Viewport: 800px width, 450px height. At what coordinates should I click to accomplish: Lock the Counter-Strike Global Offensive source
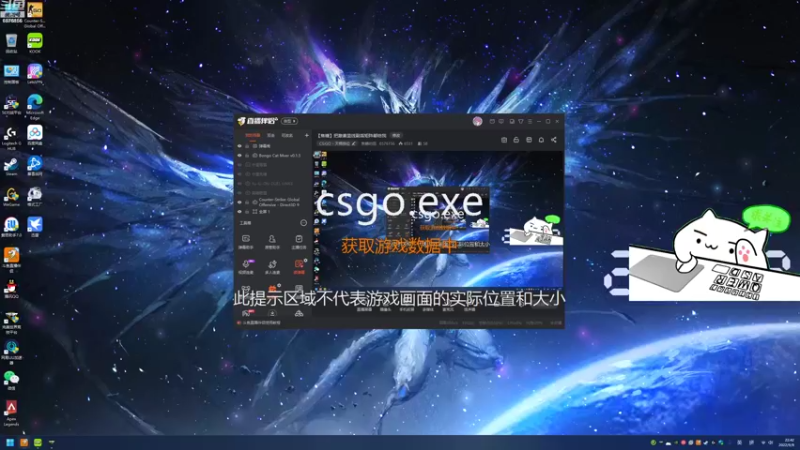[247, 202]
